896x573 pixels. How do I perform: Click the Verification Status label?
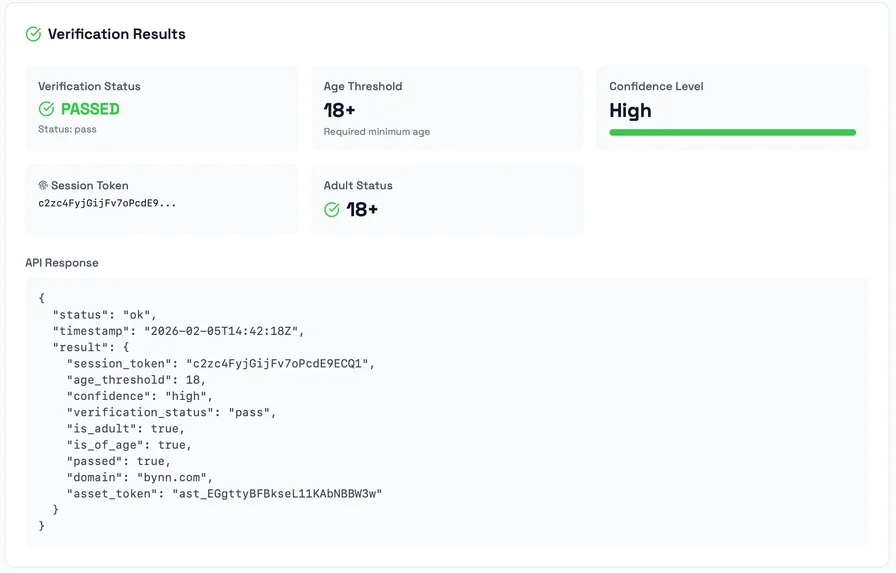[89, 86]
